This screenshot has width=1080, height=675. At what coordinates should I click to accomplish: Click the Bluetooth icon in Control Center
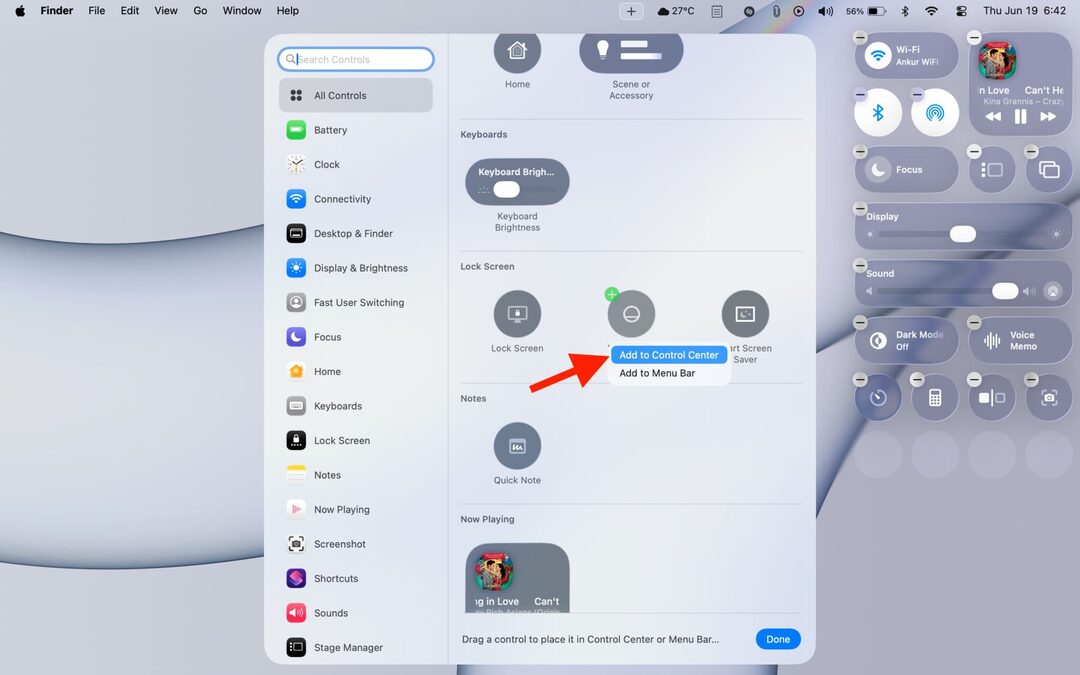click(x=877, y=112)
